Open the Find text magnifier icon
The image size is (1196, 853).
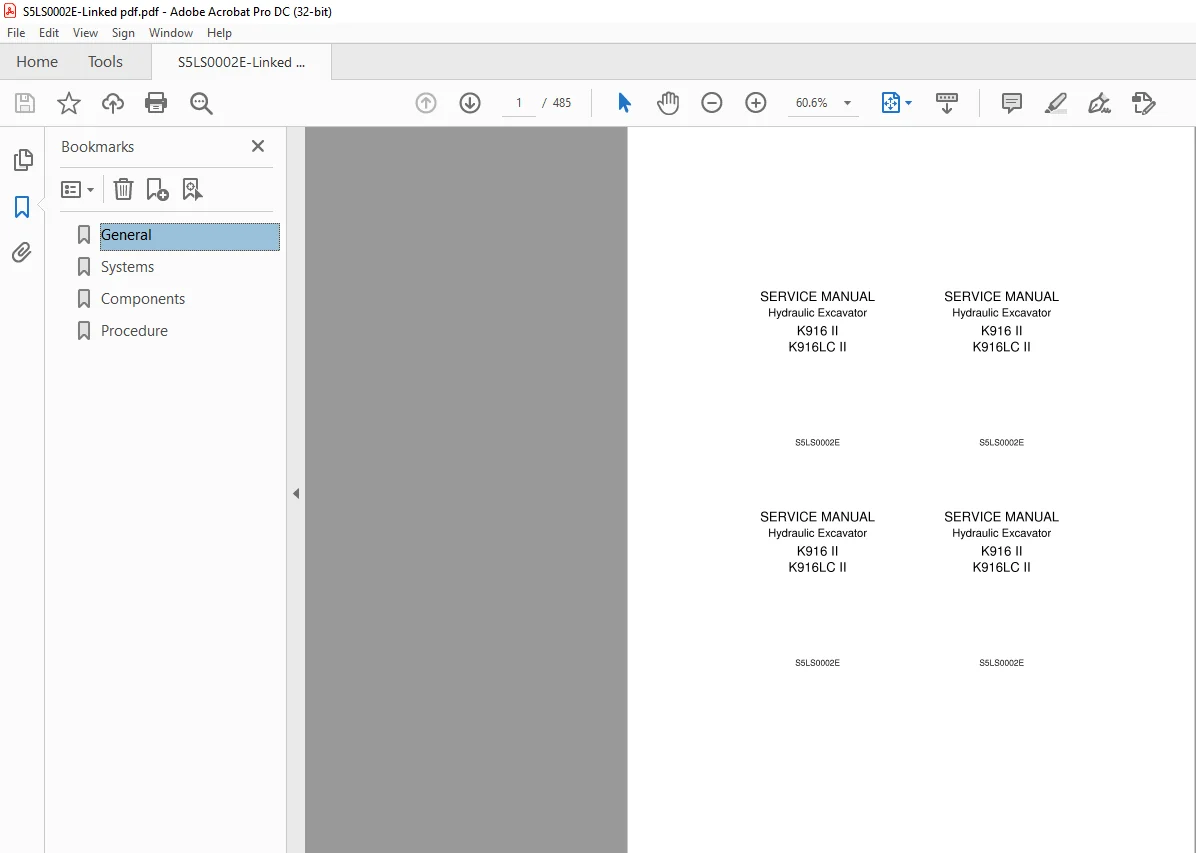[x=201, y=103]
